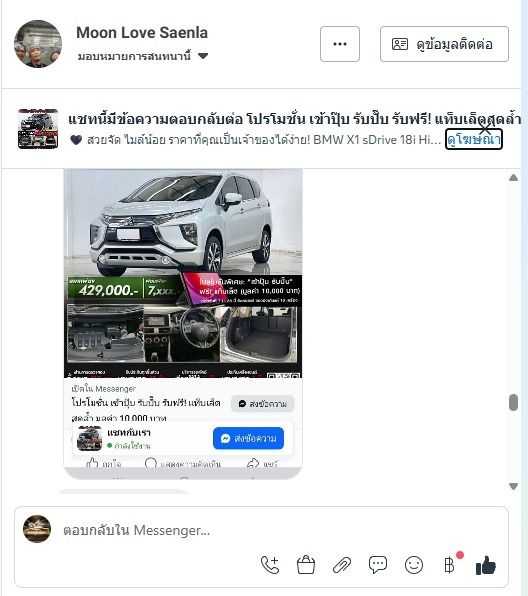
Task: Click ดูข้อมูลติดต่อ contact info button
Action: (444, 44)
